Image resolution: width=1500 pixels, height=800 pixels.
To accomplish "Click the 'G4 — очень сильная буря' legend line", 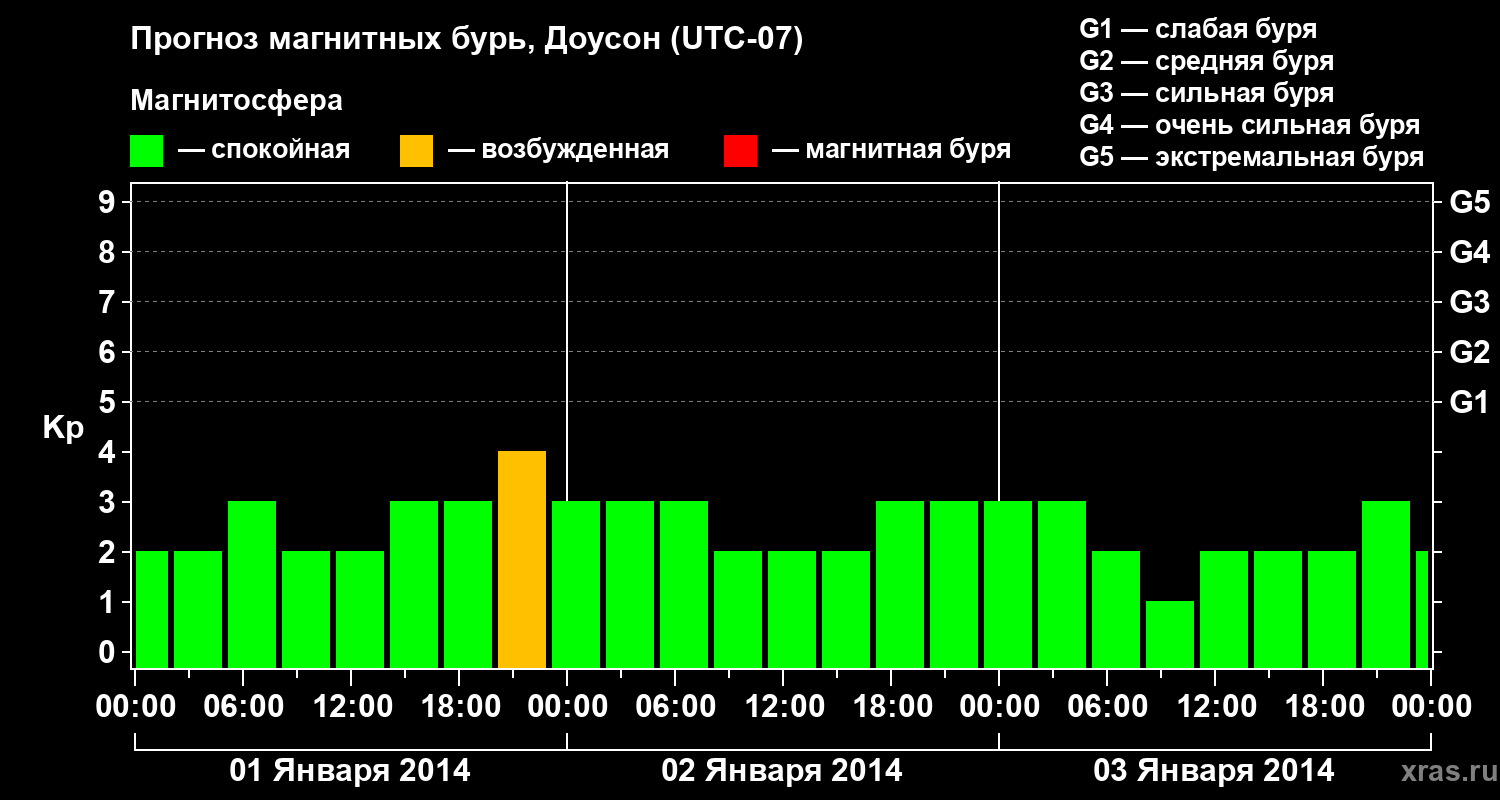I will point(1249,125).
